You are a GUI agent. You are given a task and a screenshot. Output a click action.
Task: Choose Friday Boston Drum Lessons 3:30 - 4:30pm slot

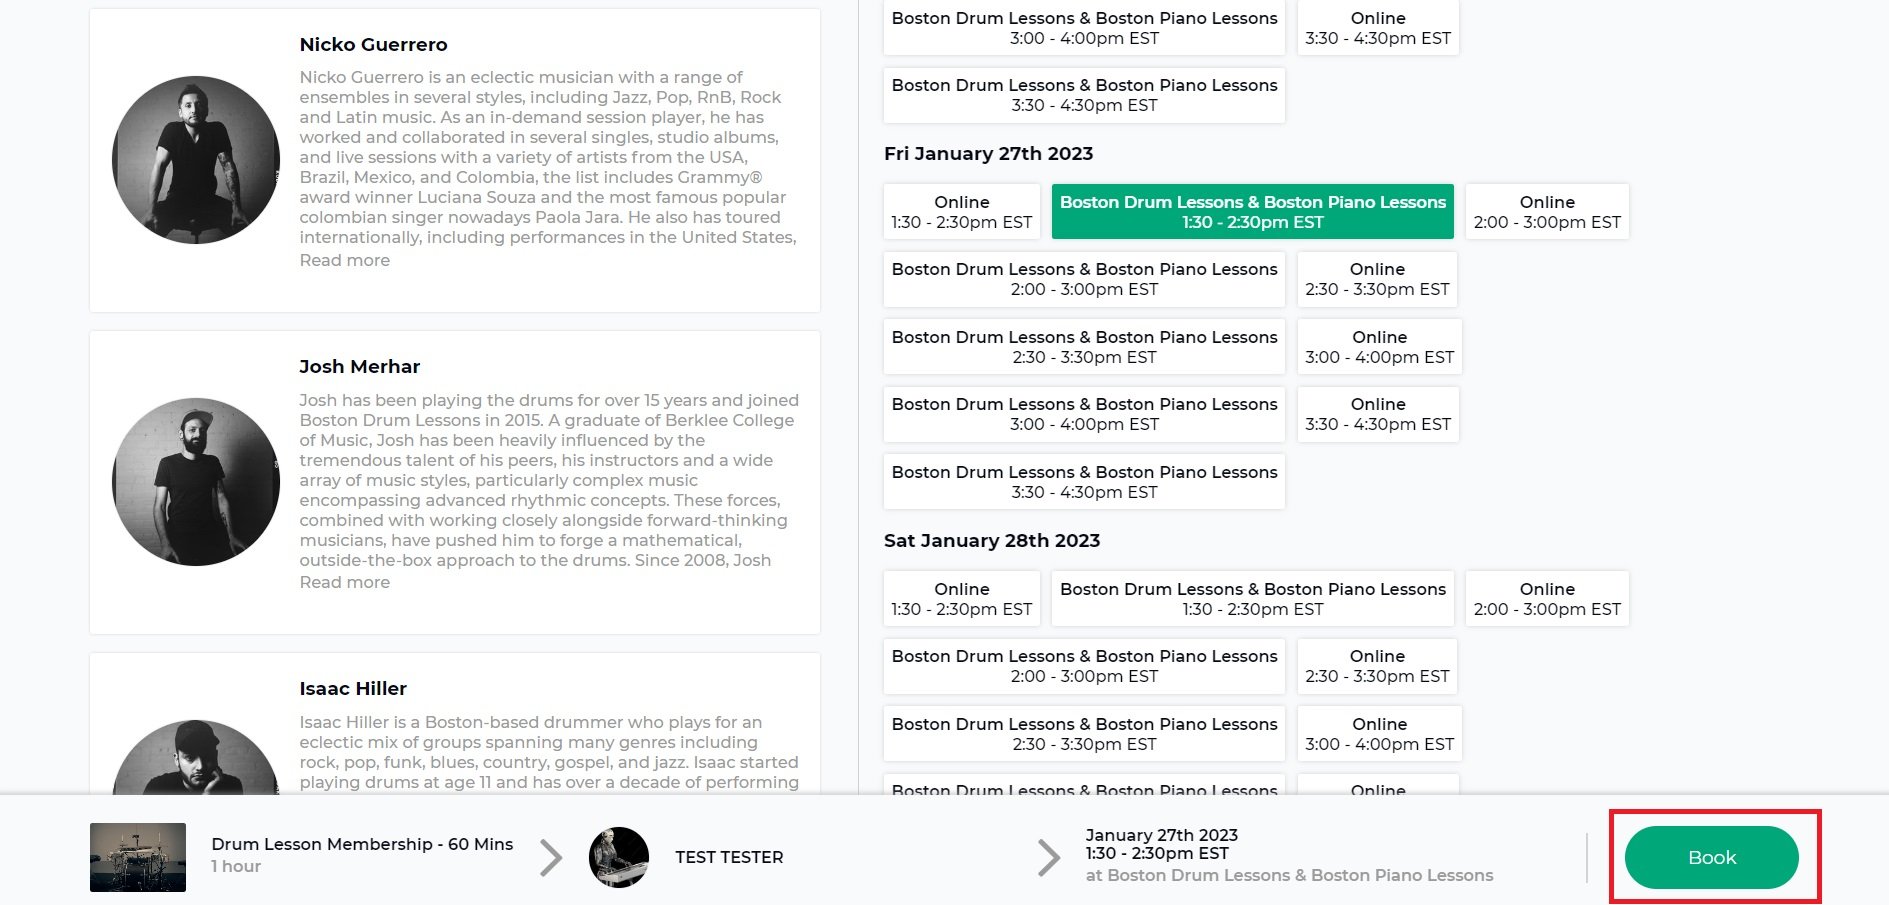[x=1085, y=482]
